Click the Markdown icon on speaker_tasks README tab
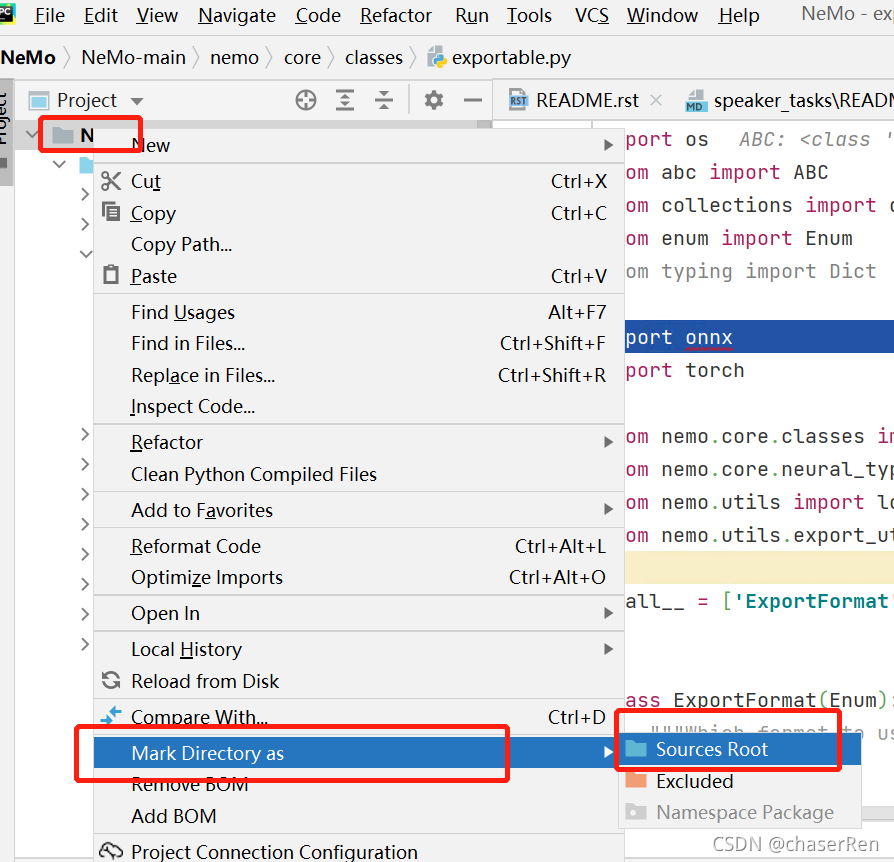The height and width of the screenshot is (862, 894). click(x=694, y=99)
